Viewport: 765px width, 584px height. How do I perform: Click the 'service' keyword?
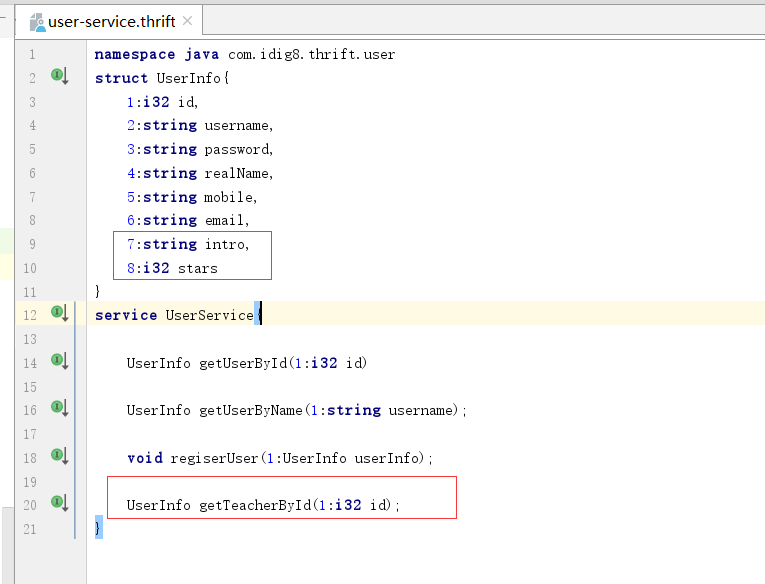(x=126, y=315)
